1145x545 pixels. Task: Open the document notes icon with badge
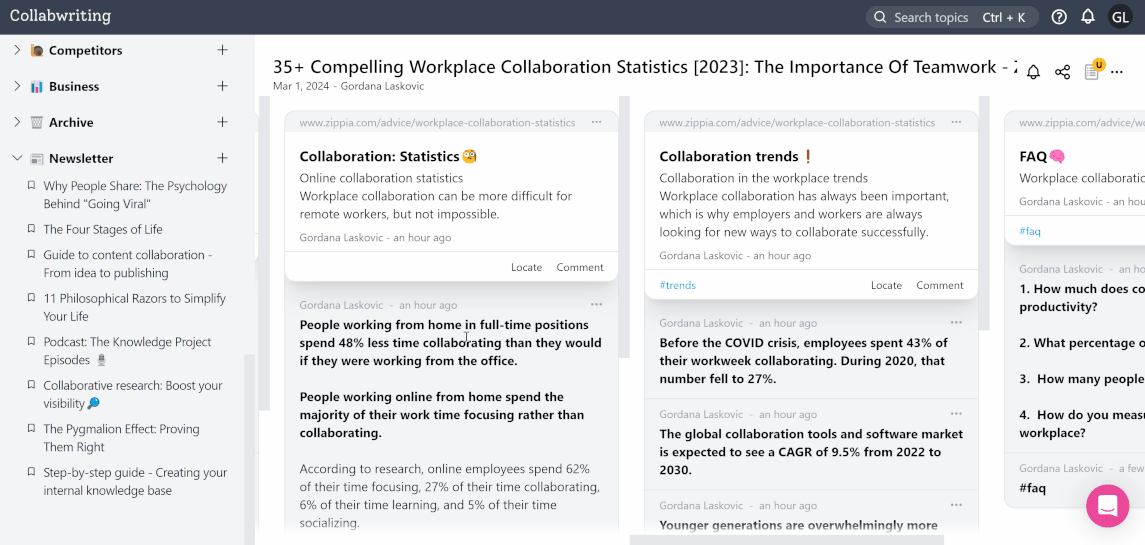1092,72
